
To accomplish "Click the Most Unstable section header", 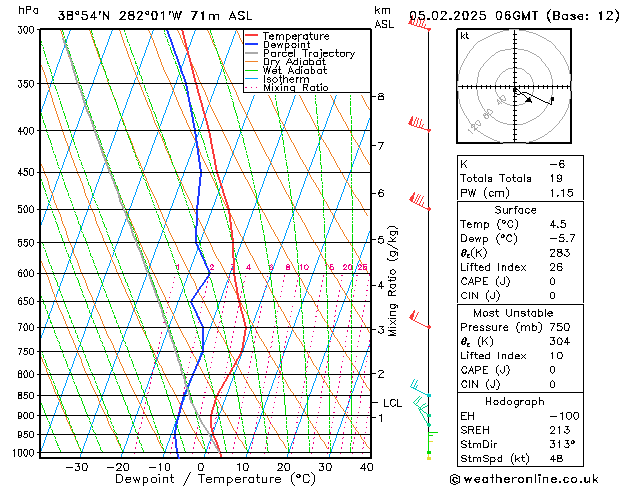I will tap(514, 313).
